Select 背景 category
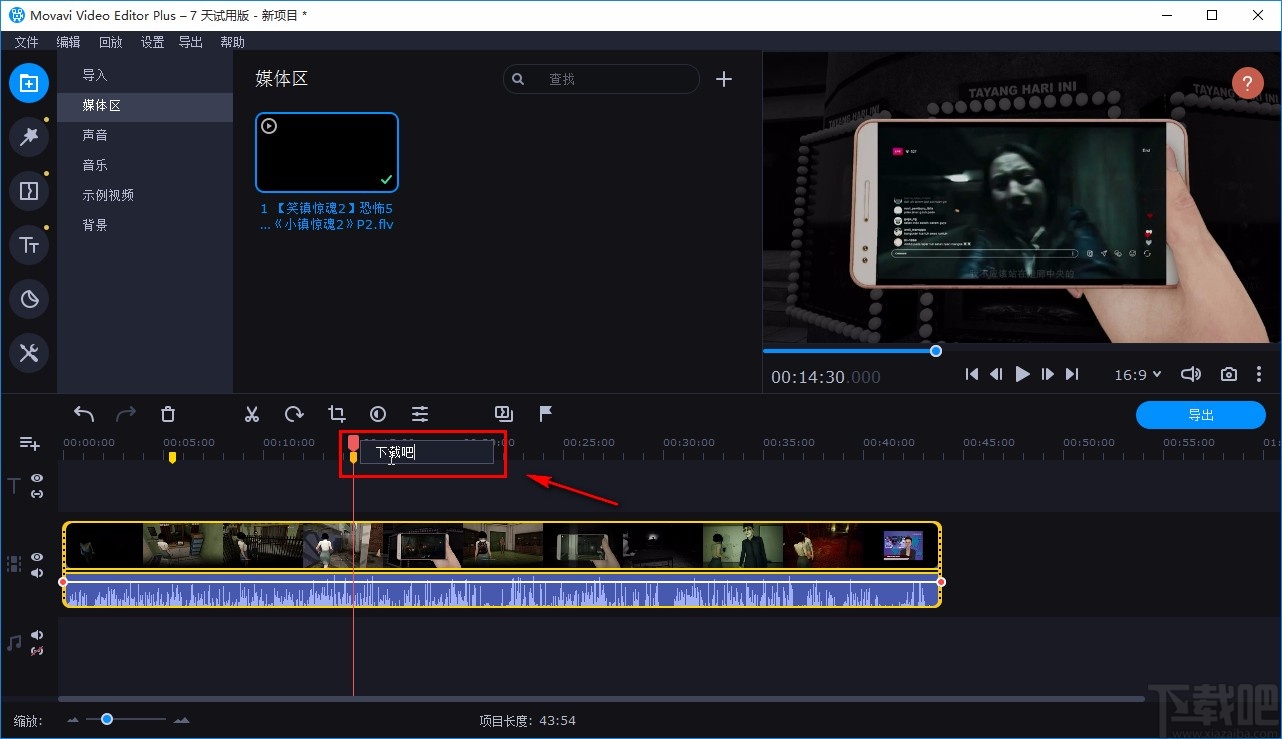The height and width of the screenshot is (739, 1282). click(x=145, y=225)
